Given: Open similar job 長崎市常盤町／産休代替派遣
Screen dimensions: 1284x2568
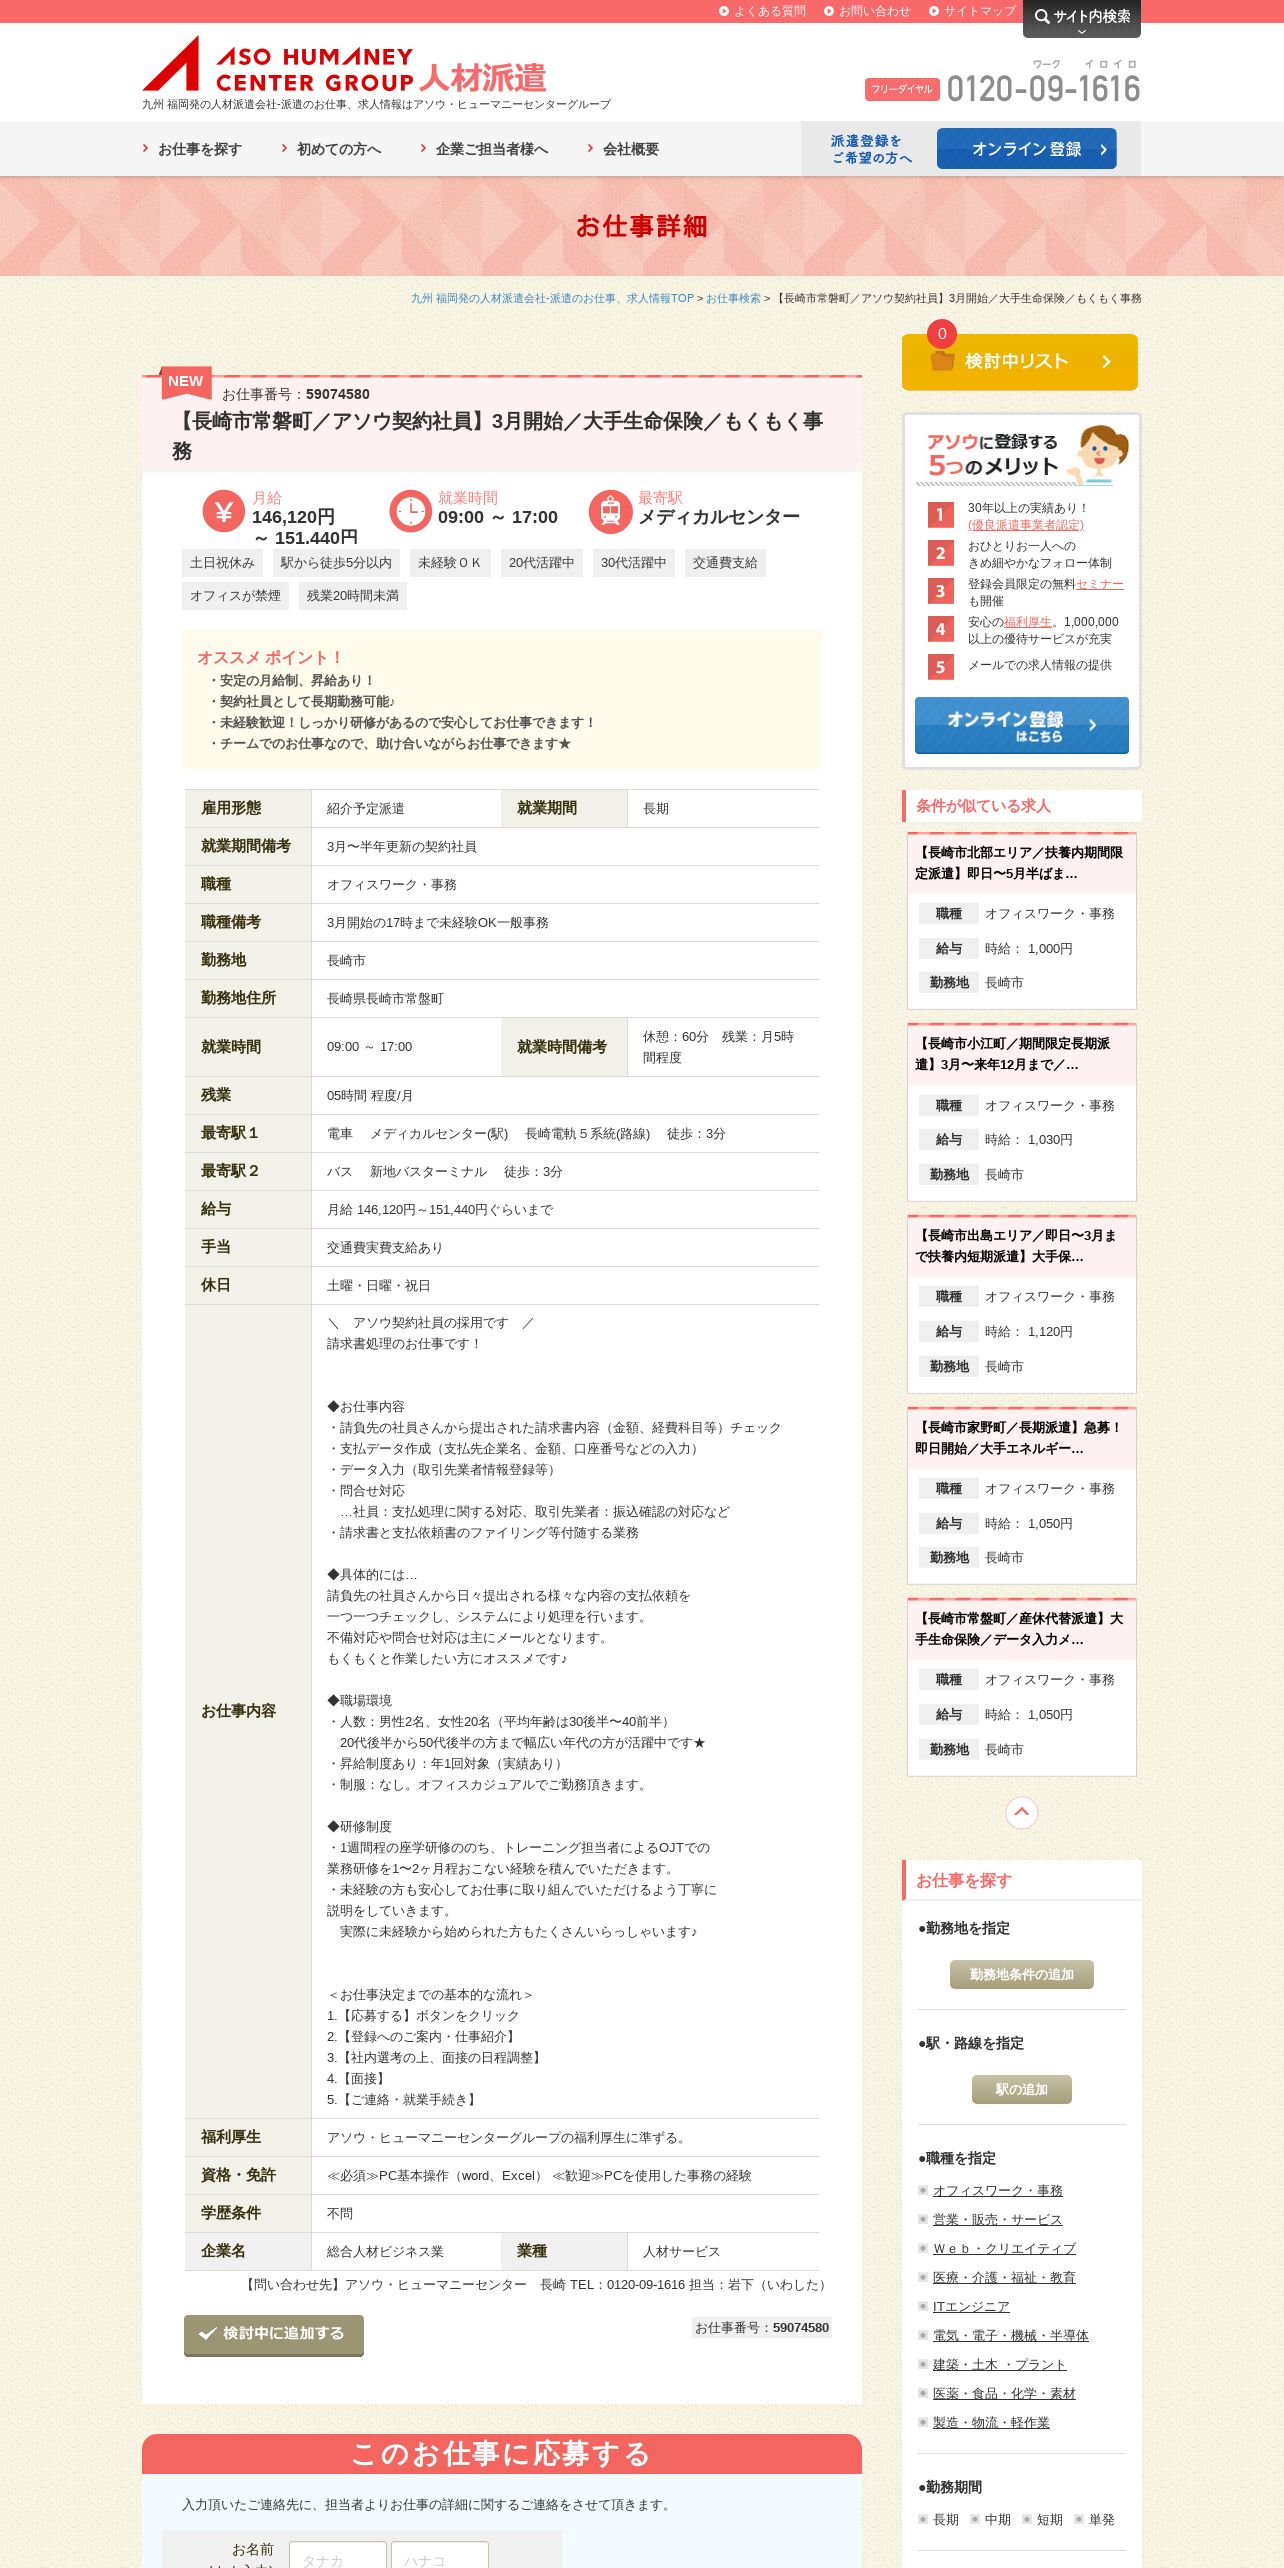Looking at the screenshot, I should (1019, 1629).
